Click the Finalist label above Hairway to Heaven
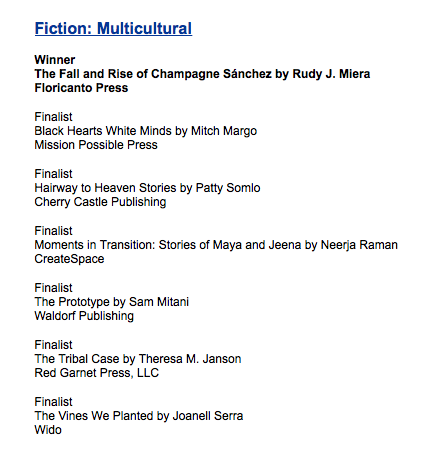Image resolution: width=432 pixels, height=458 pixels. (53, 174)
